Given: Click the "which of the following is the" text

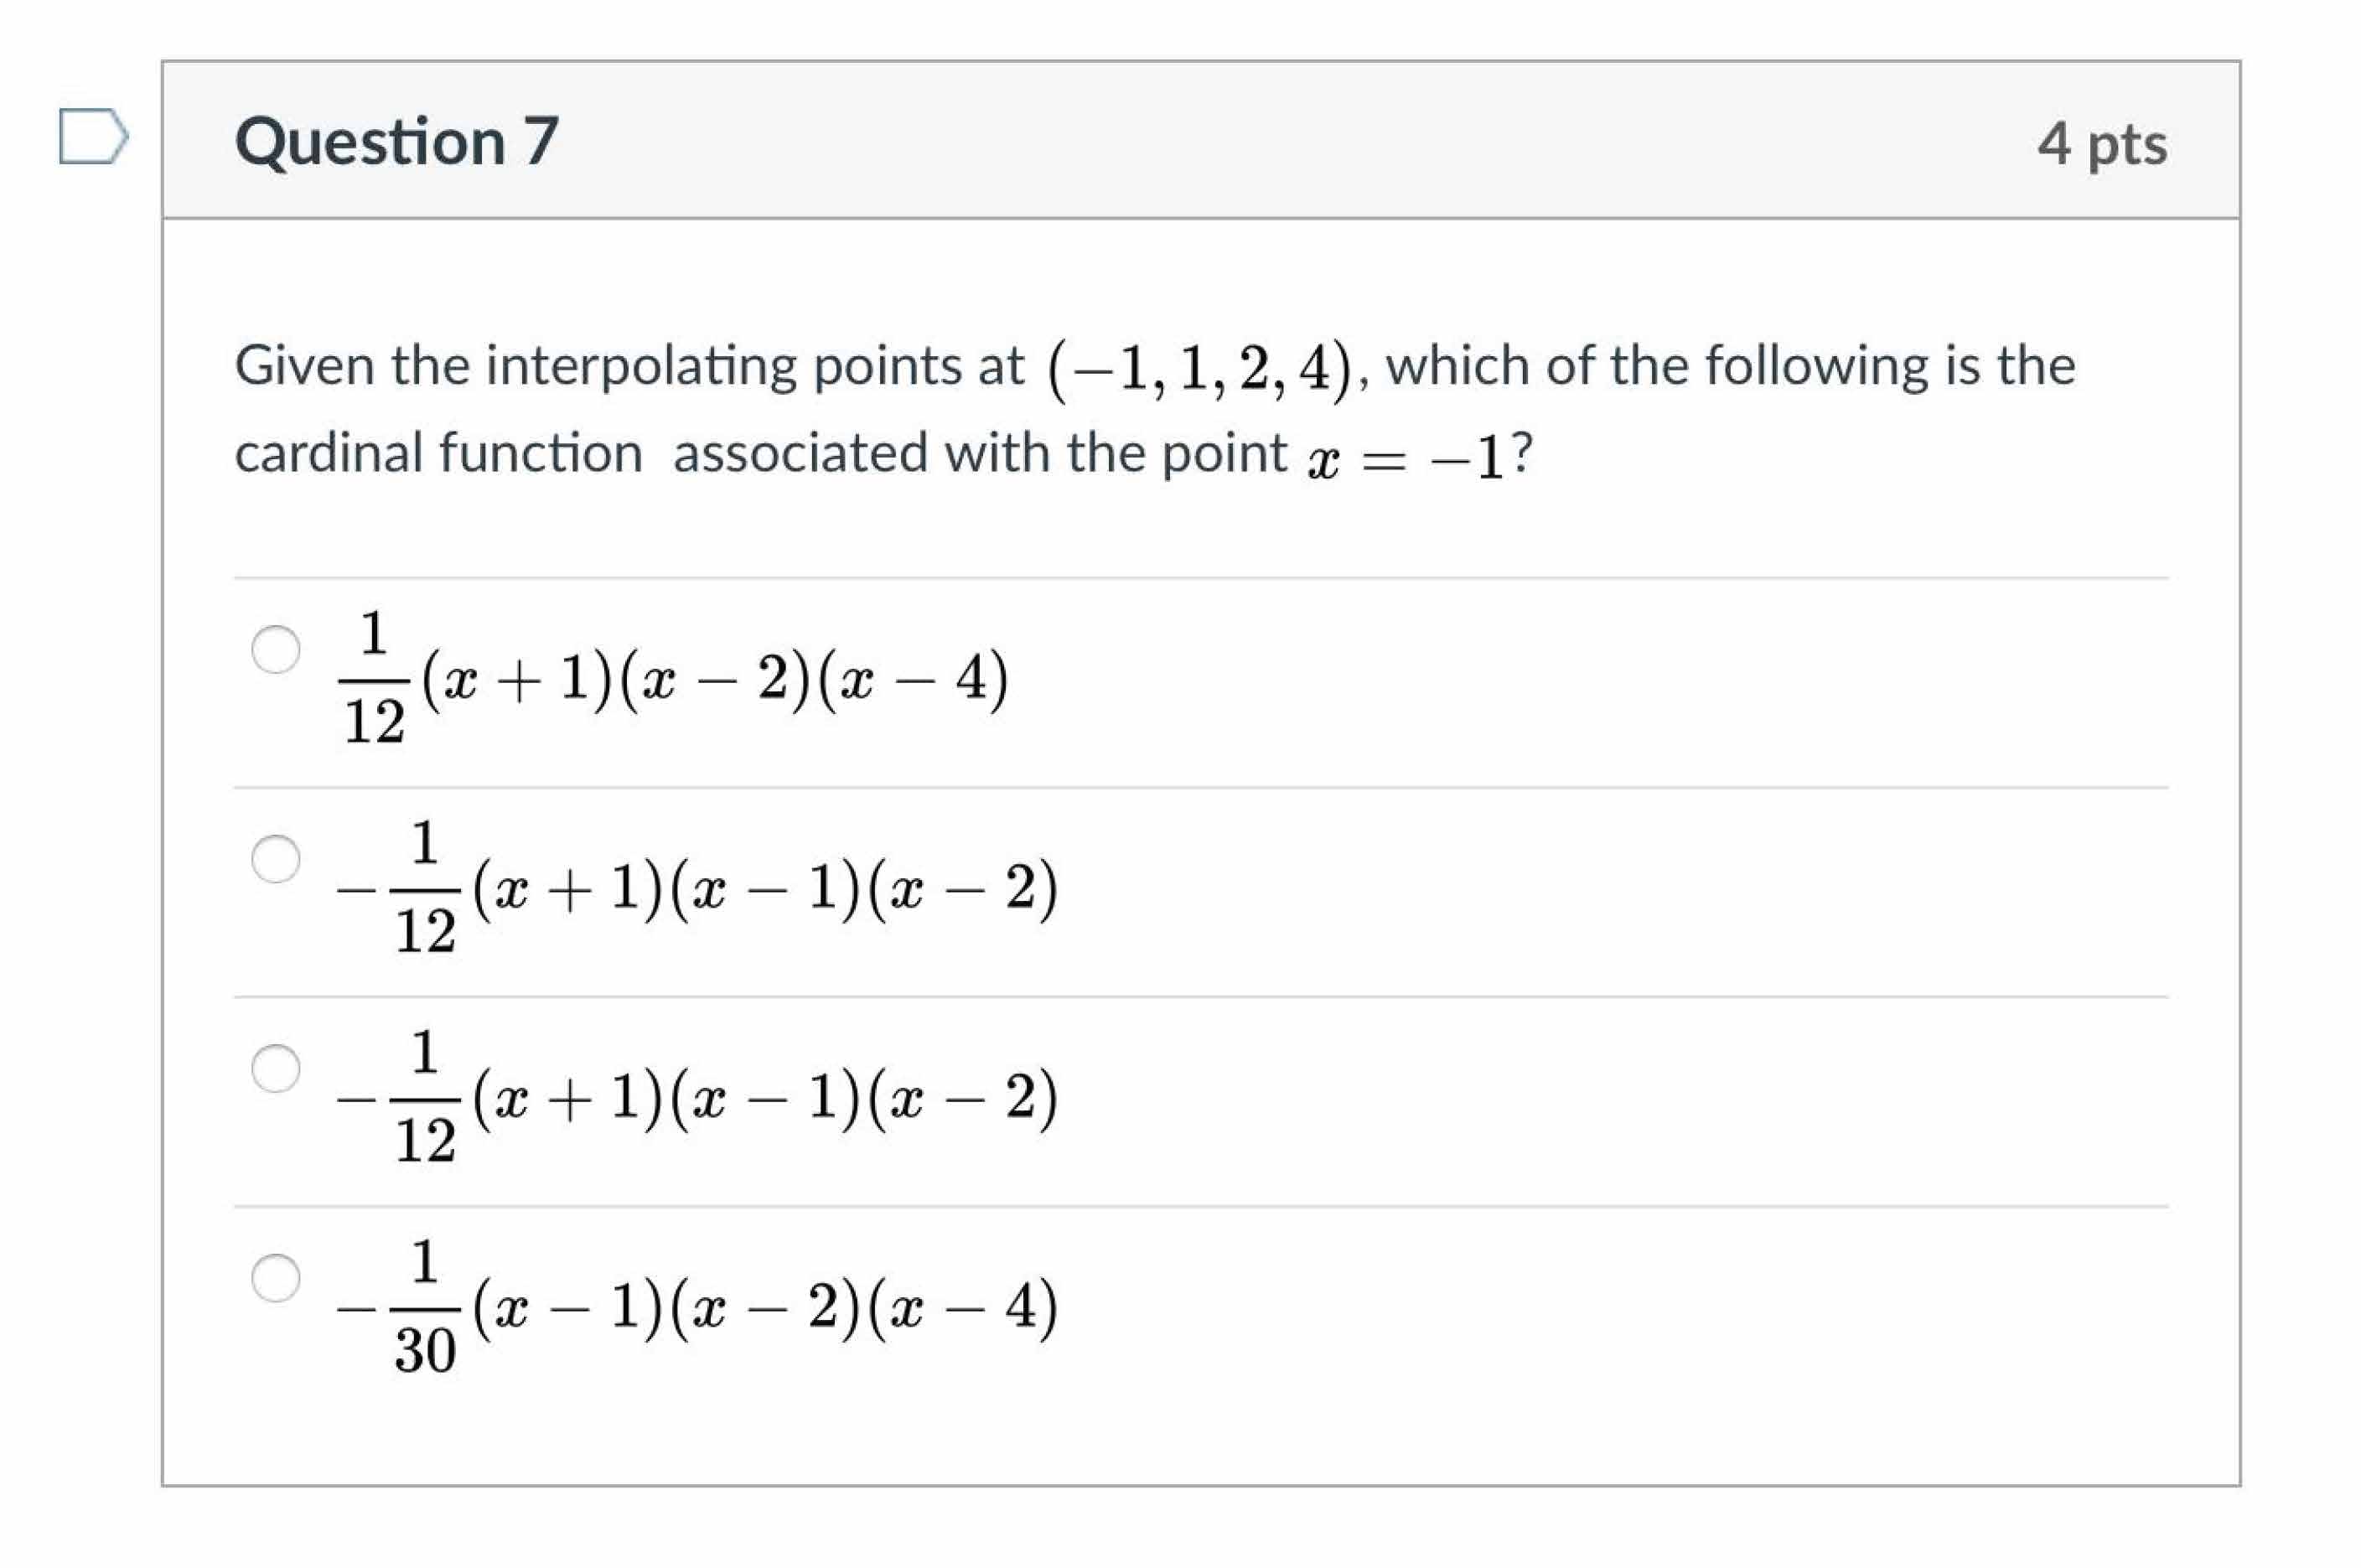Looking at the screenshot, I should pyautogui.click(x=1730, y=366).
